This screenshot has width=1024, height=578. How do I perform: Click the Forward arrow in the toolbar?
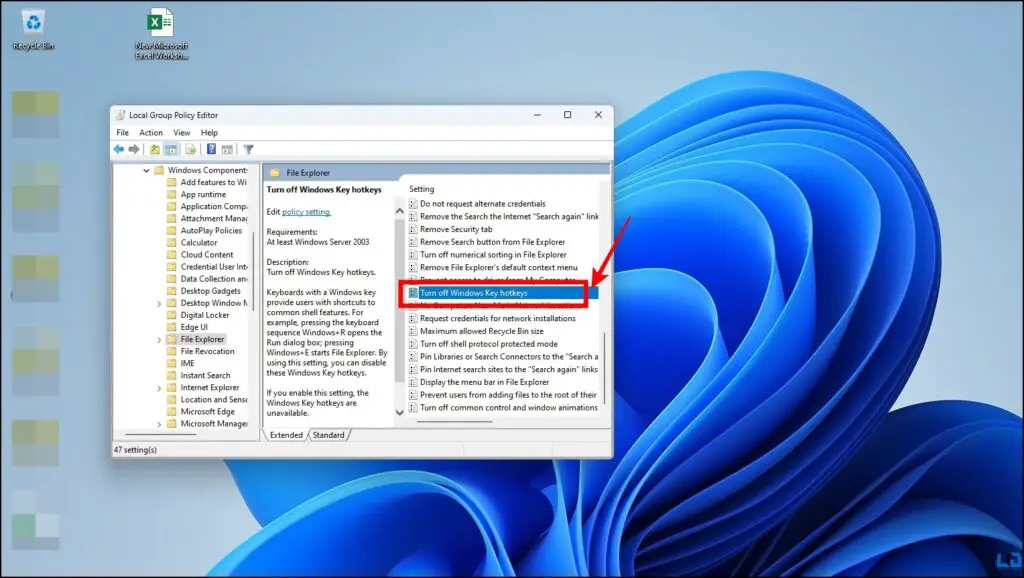coord(134,150)
